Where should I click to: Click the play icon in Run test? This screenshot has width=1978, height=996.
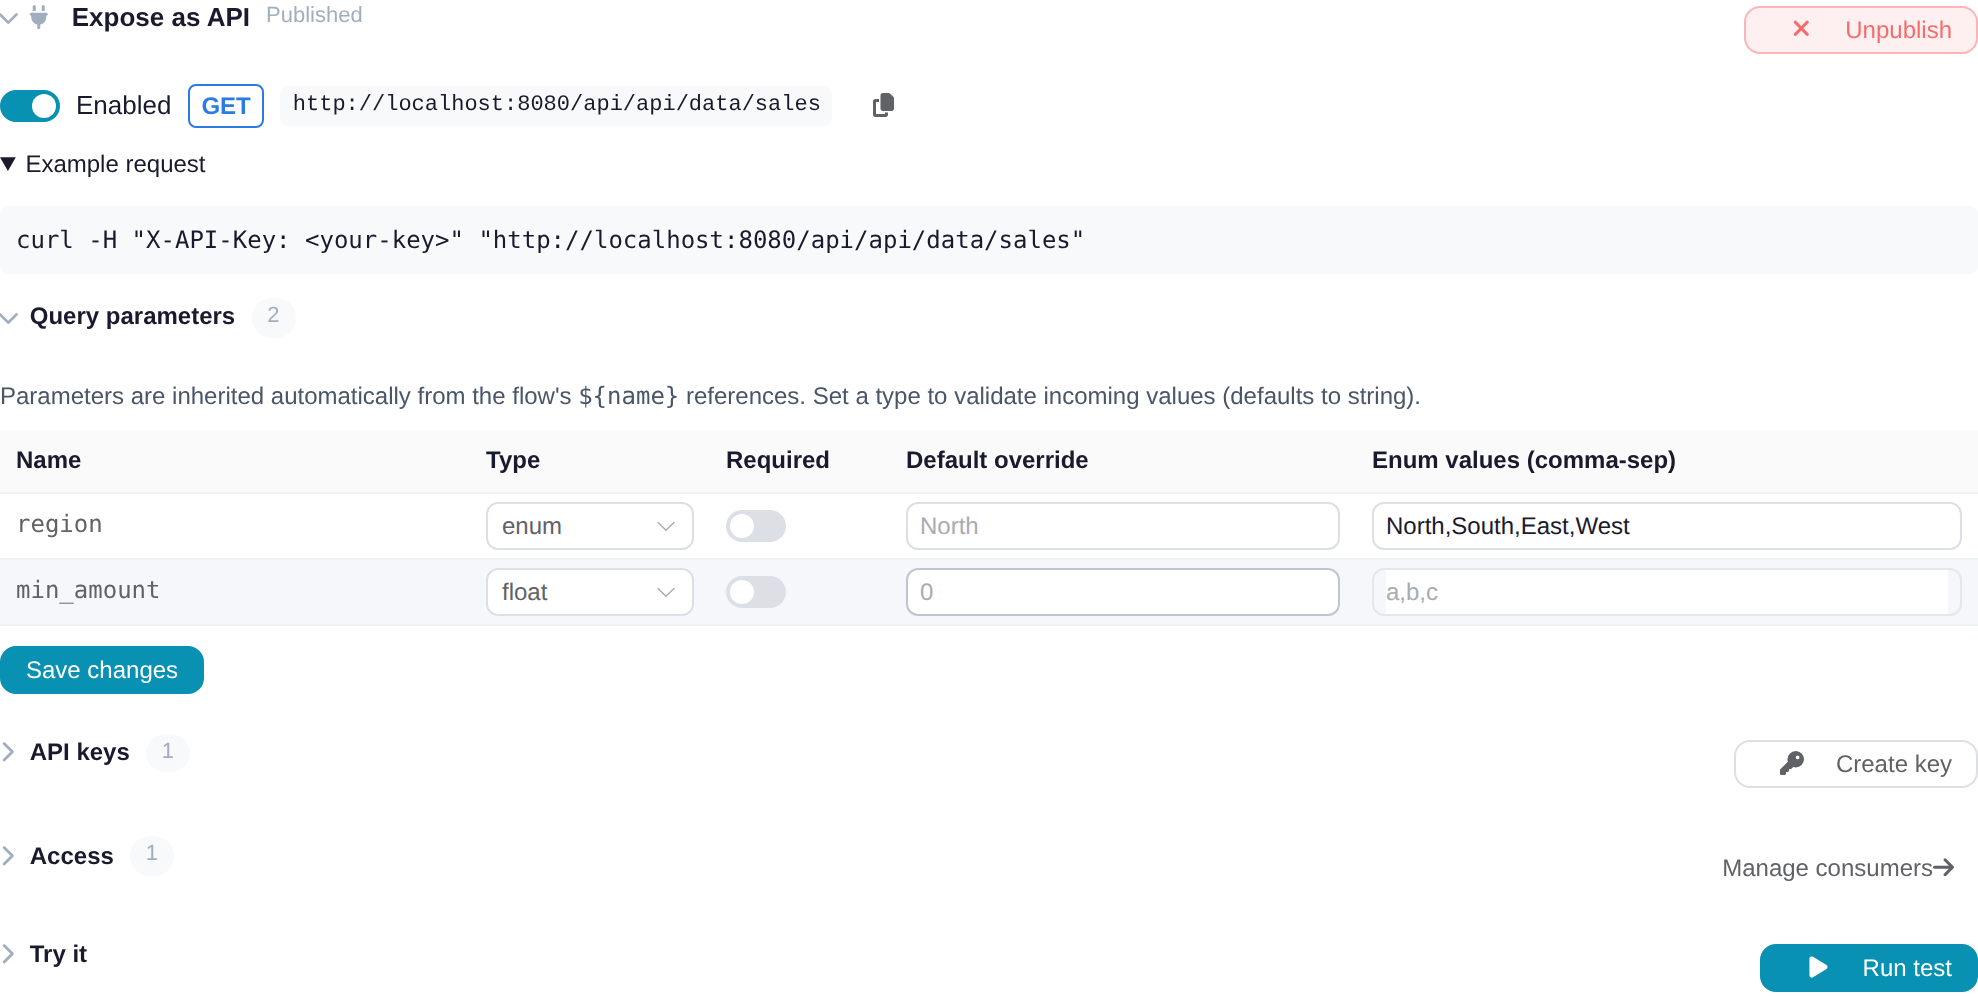tap(1818, 968)
